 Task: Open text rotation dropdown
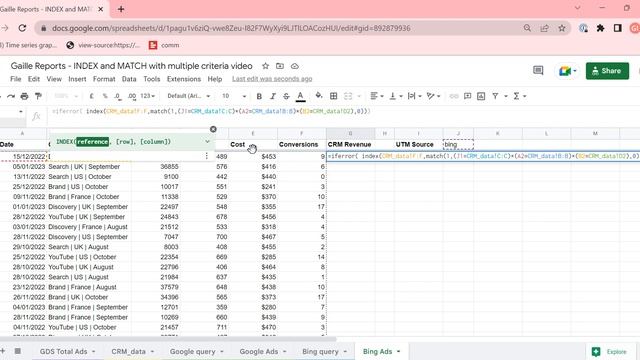433,96
